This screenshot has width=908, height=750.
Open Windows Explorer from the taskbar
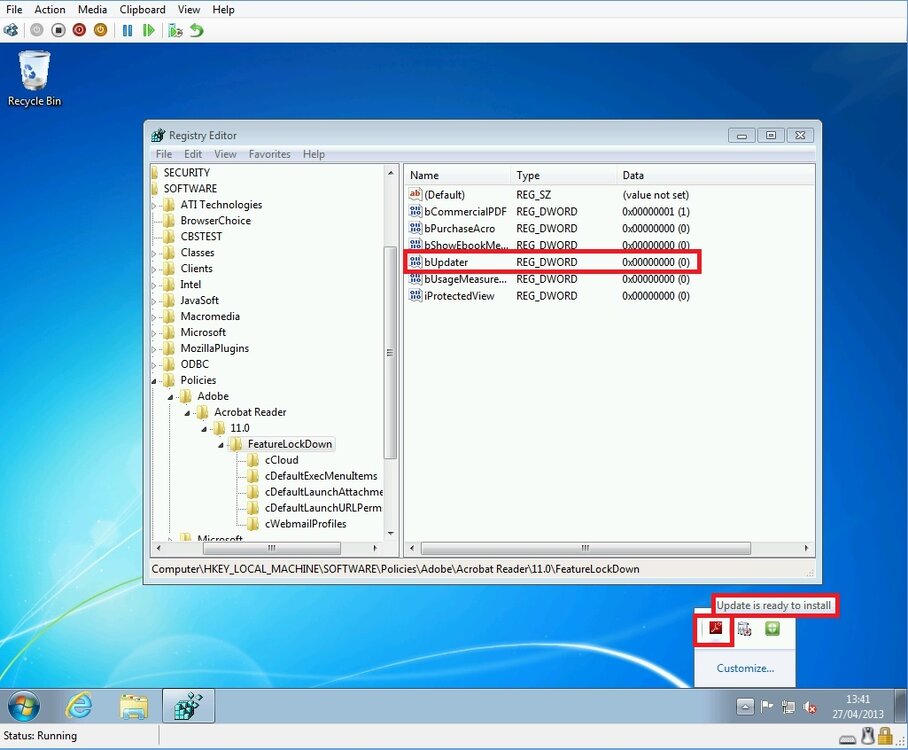(x=134, y=706)
